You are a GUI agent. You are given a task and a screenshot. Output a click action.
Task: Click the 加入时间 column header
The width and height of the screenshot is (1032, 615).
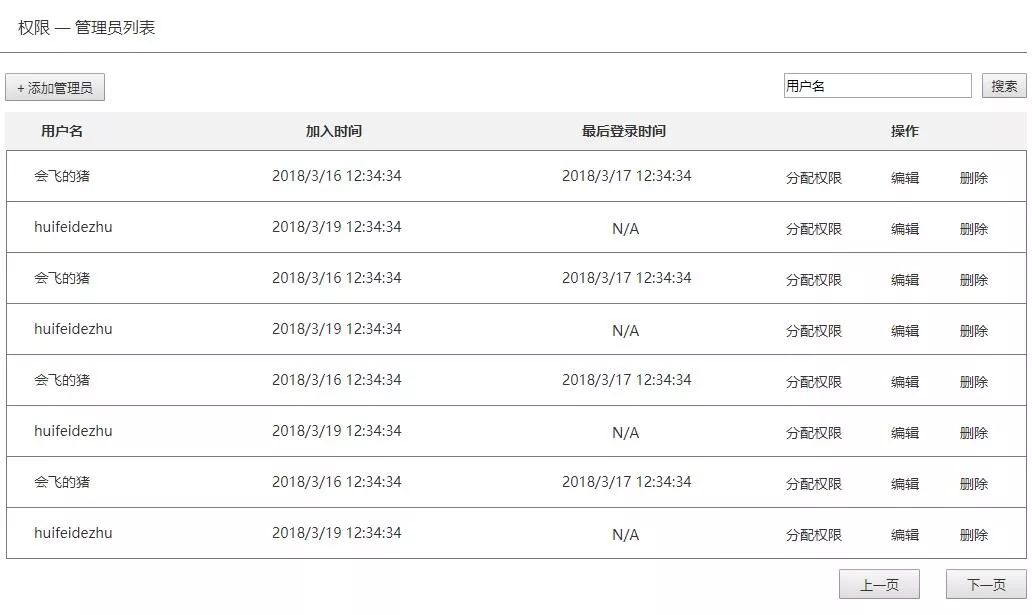coord(334,131)
